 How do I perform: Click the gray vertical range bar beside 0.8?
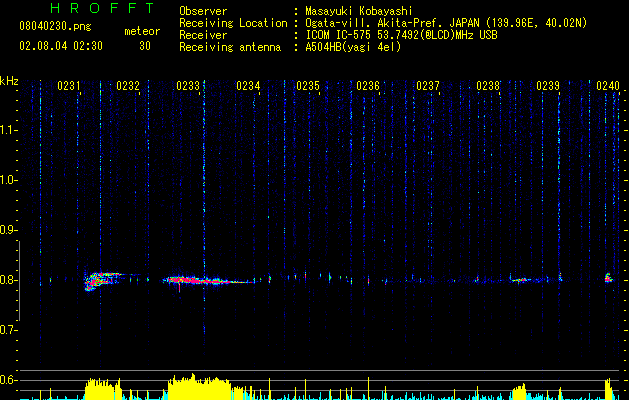(19, 280)
